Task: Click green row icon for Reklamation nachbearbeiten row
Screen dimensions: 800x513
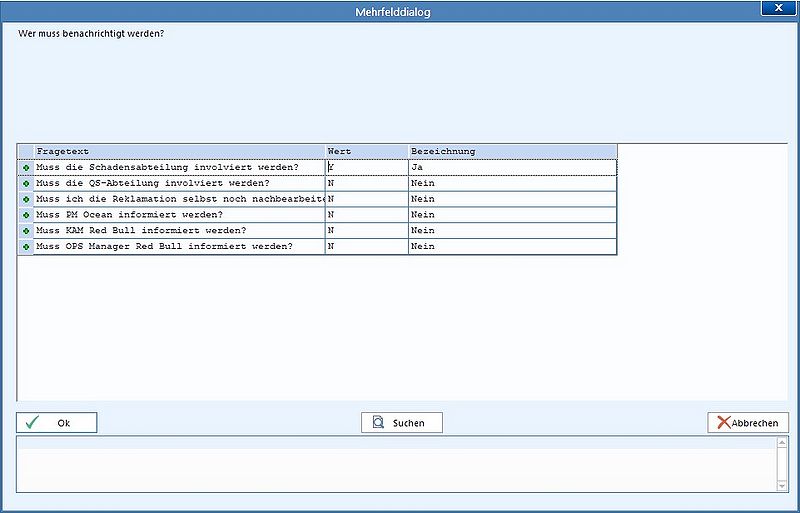Action: coord(26,199)
